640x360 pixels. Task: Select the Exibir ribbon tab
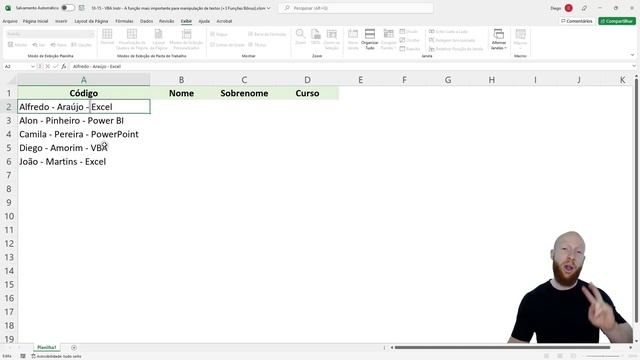186,21
